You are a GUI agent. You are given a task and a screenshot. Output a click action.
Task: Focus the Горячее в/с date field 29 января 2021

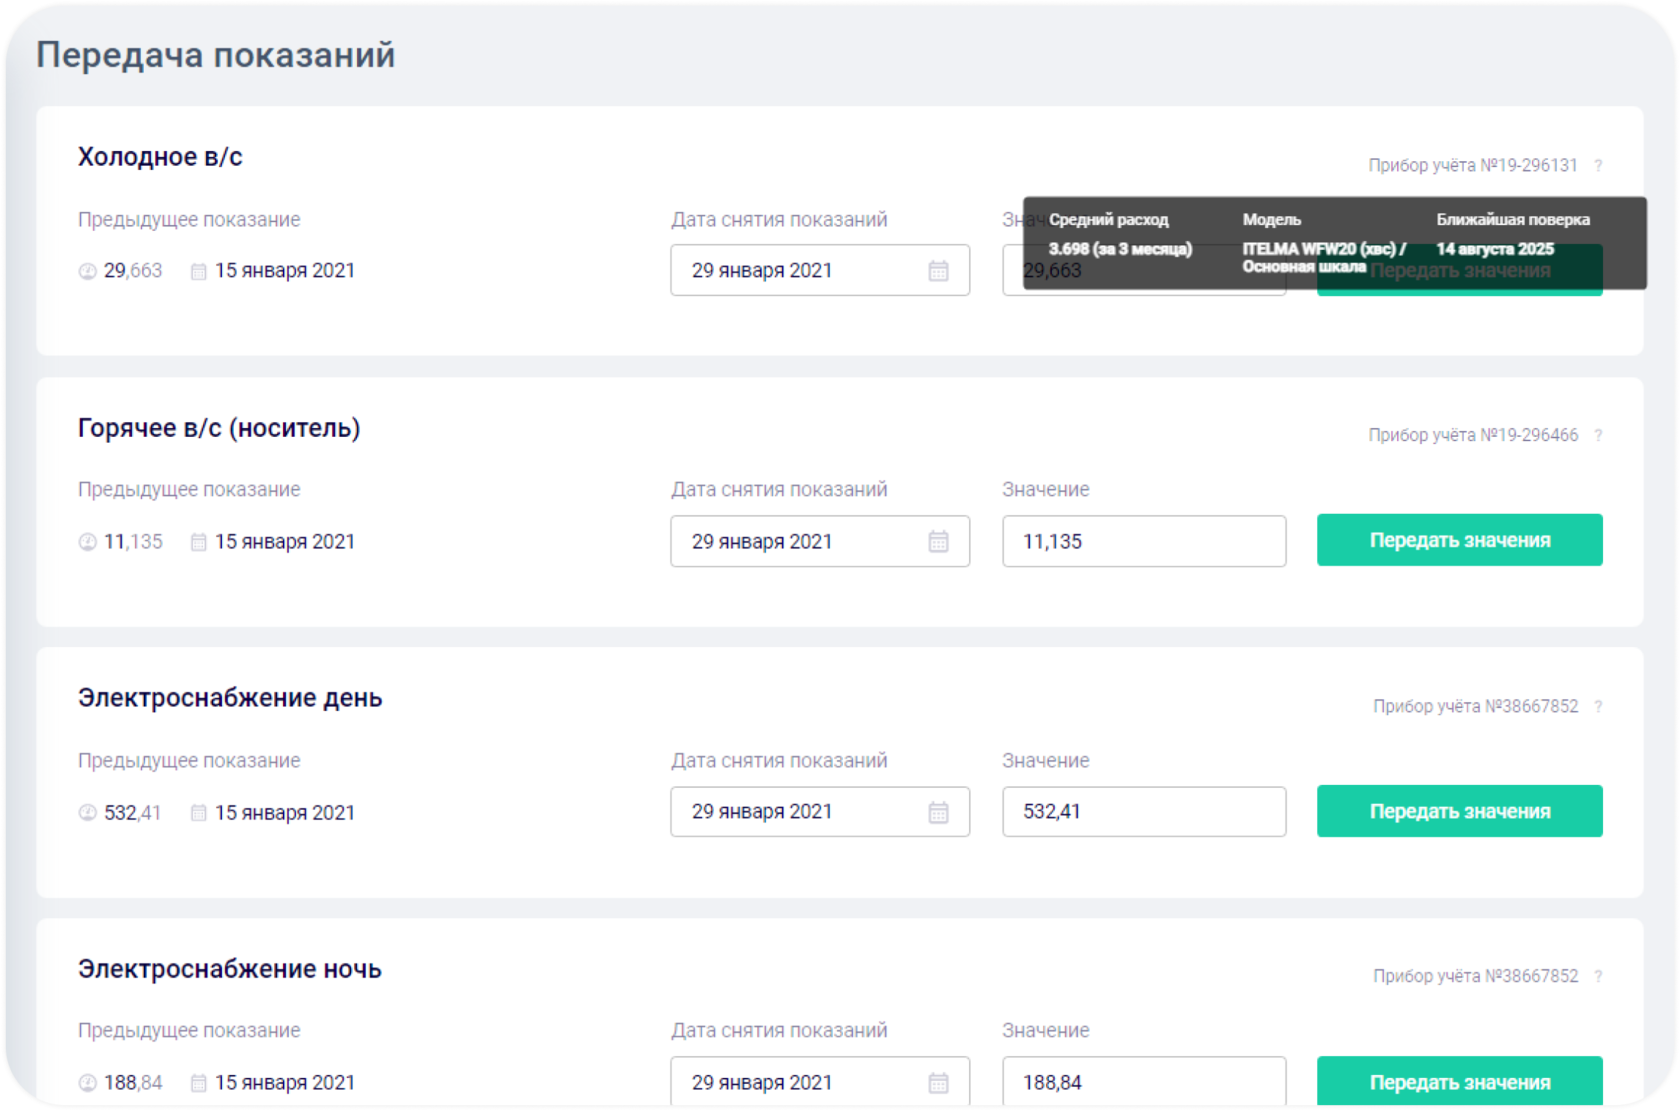point(820,541)
